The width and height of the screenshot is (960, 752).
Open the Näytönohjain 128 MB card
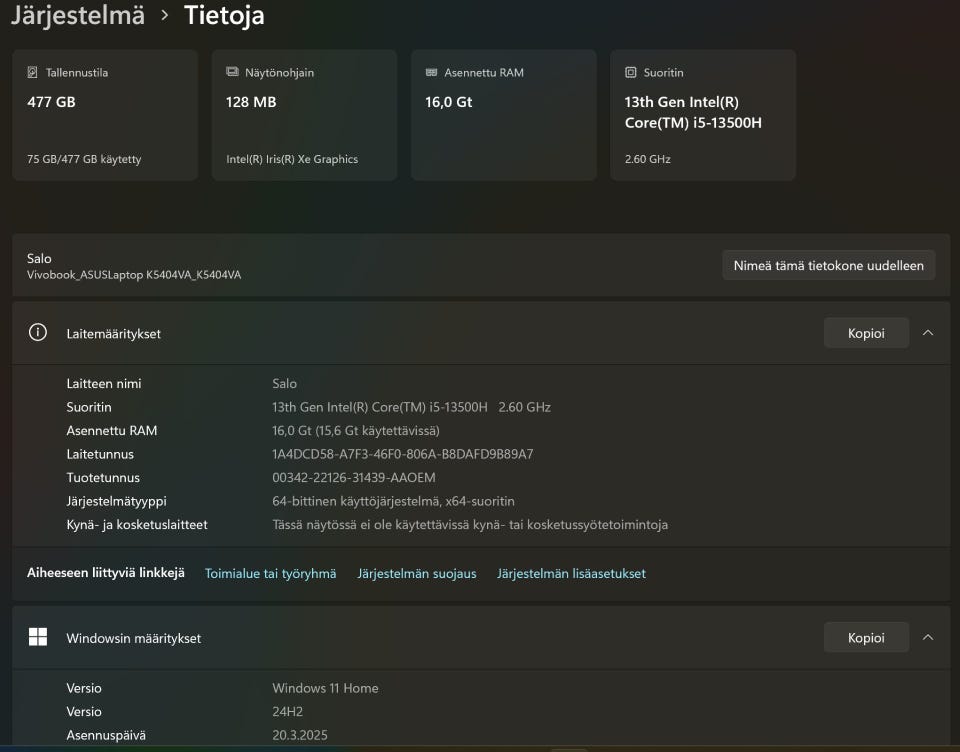click(304, 115)
